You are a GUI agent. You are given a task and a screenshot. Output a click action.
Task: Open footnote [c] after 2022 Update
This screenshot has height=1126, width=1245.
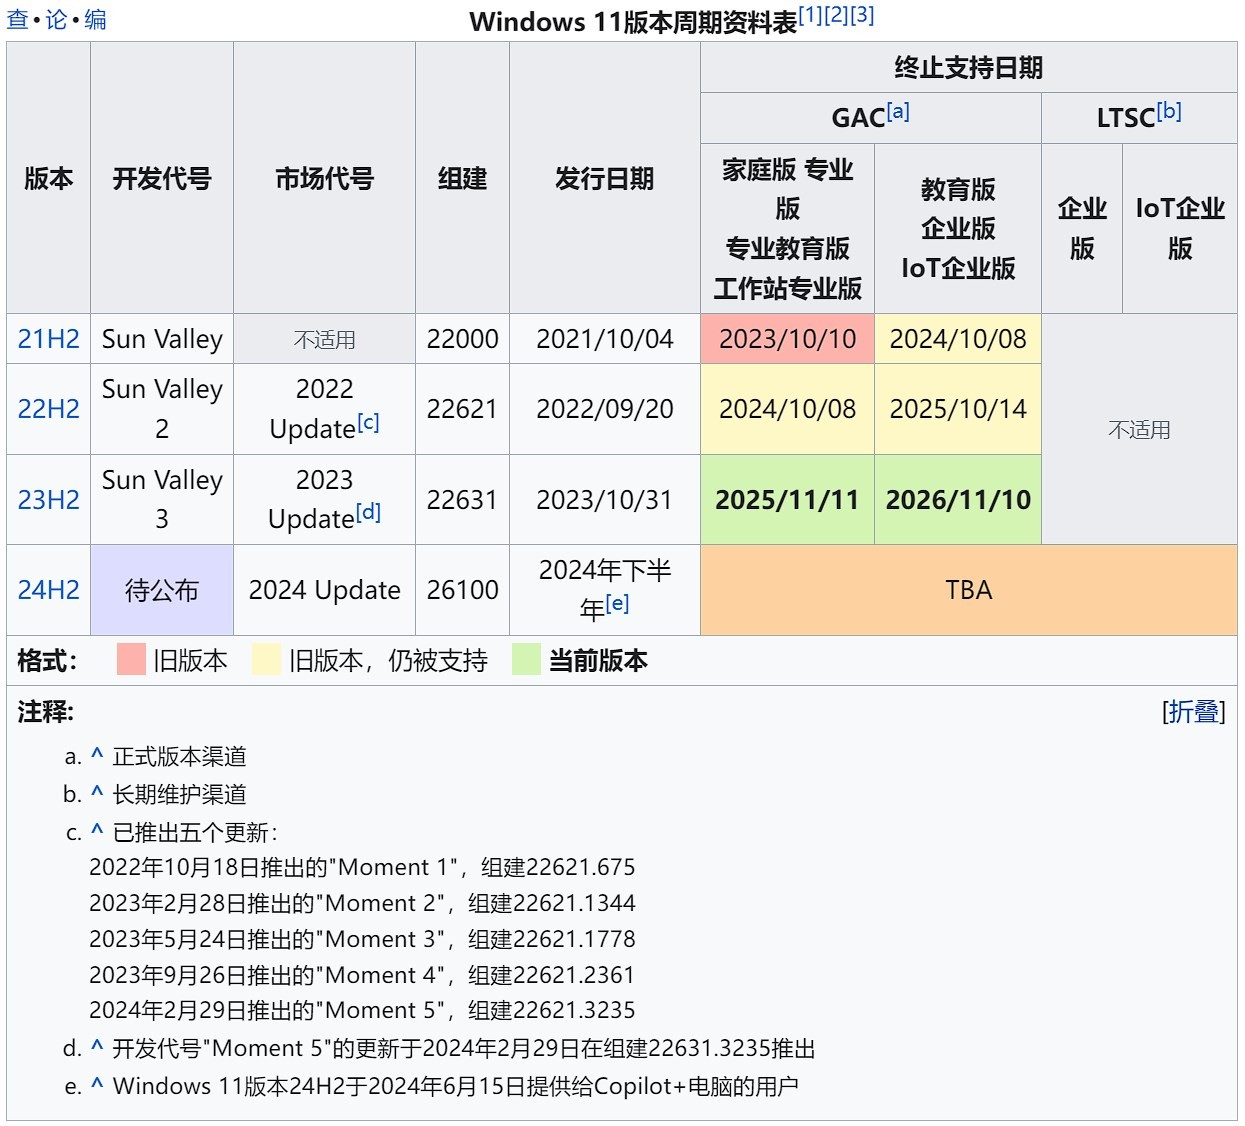point(368,422)
